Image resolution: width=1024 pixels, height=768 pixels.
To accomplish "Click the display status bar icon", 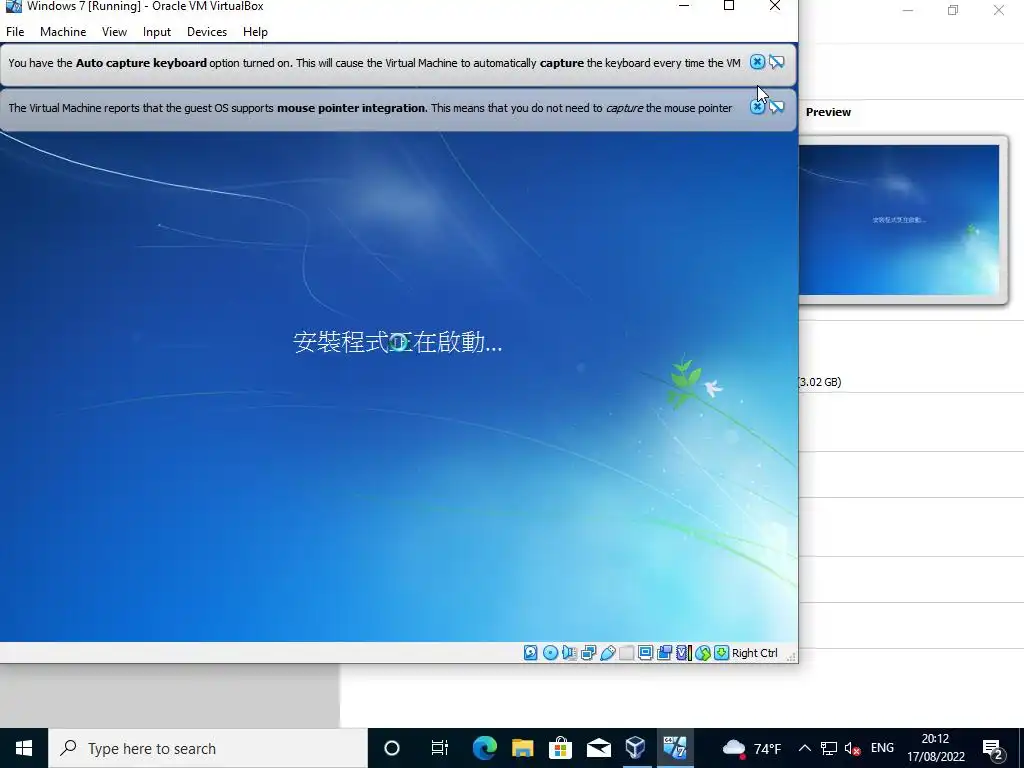I will click(645, 652).
